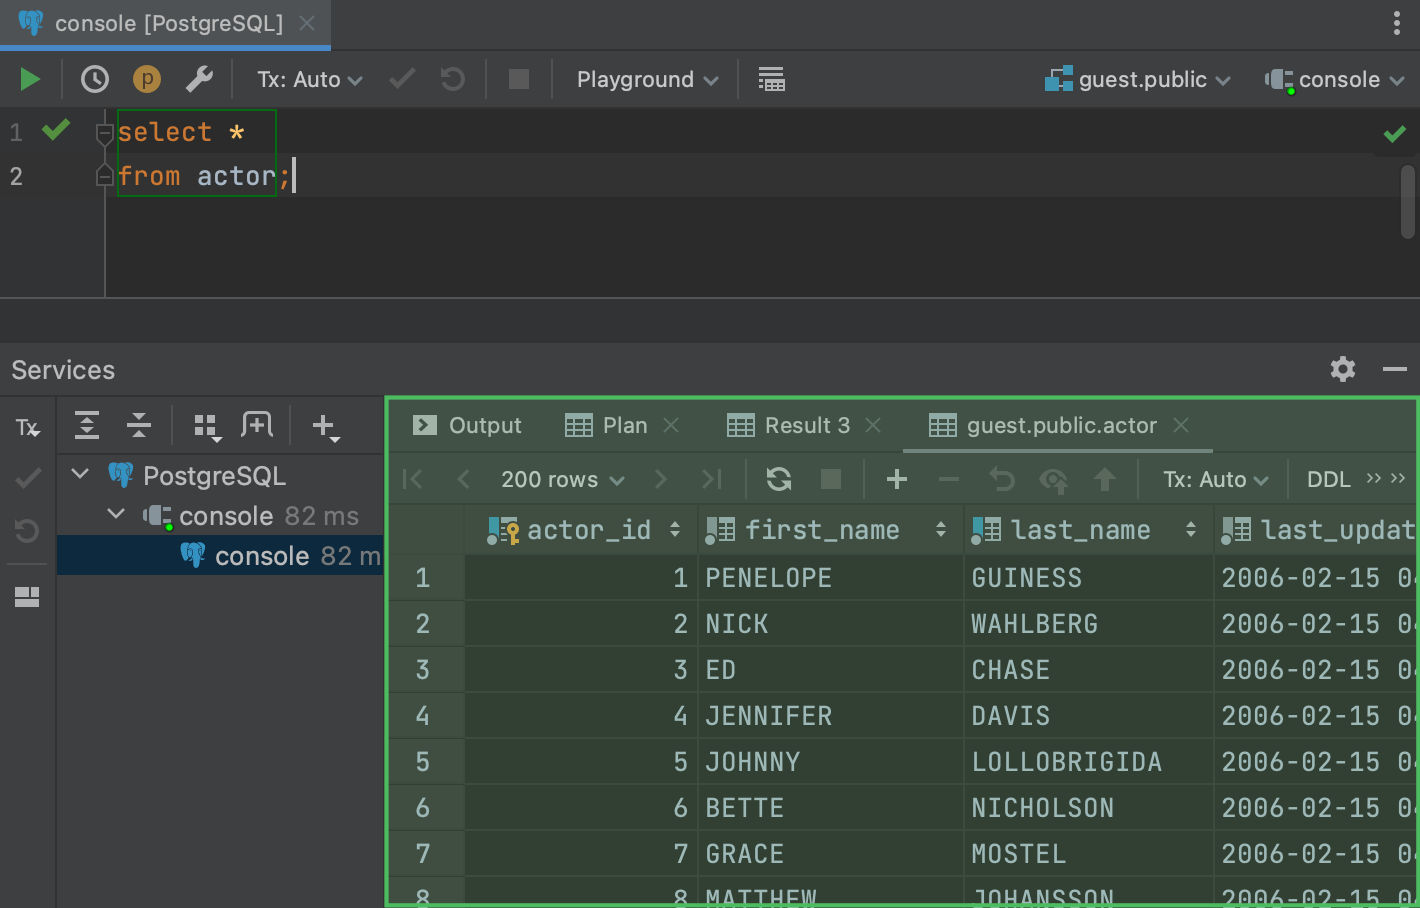Open the guest.public schema selector
1420x908 pixels.
click(x=1137, y=79)
